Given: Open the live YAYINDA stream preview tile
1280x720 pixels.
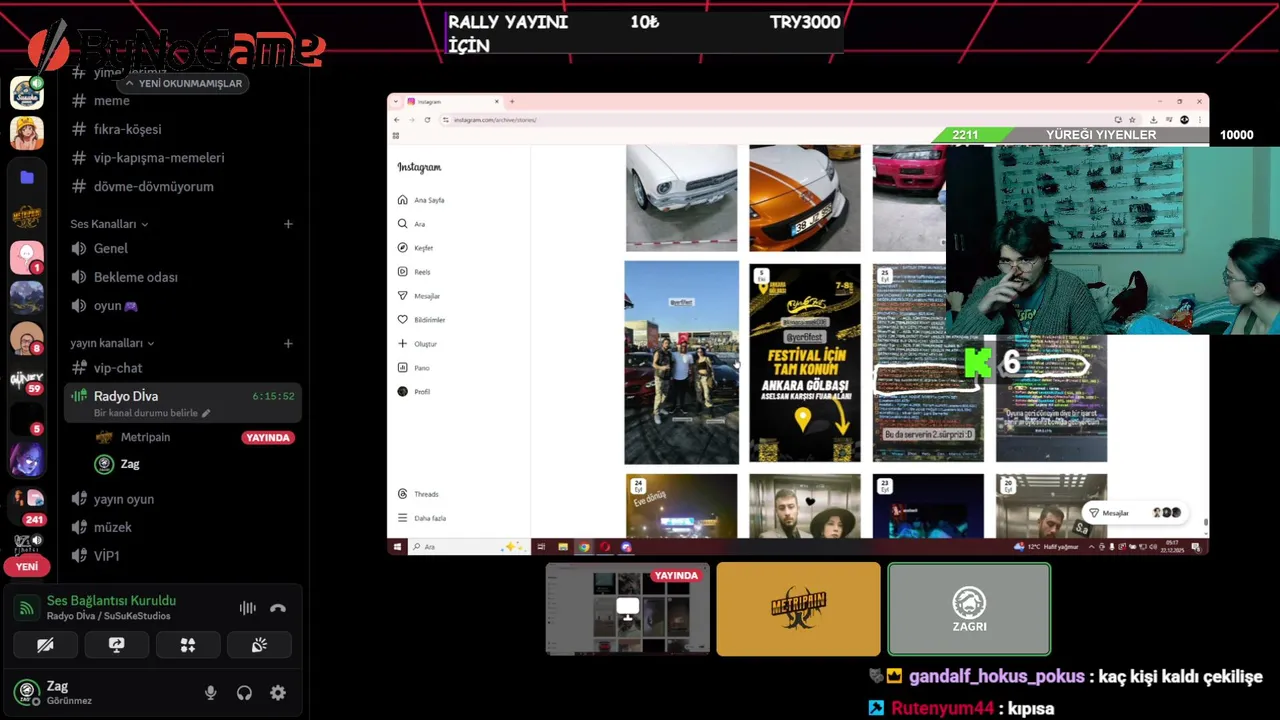Looking at the screenshot, I should [x=628, y=609].
